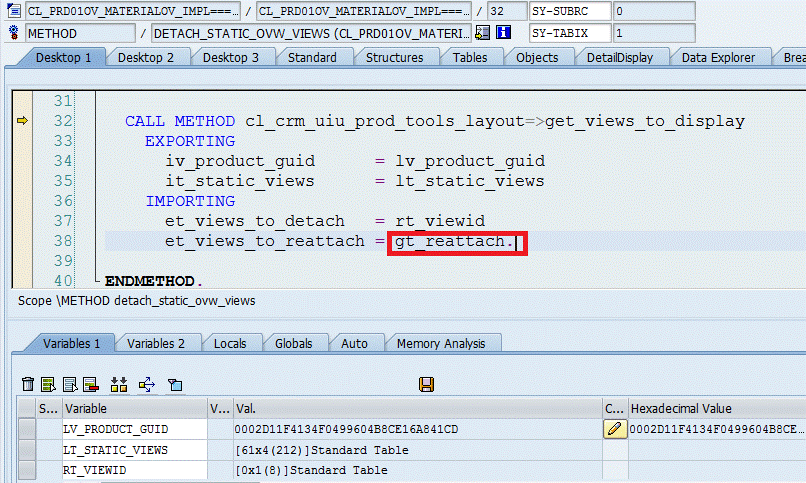
Task: Click the hexadecimal value of LV_PRODUCT_GUID
Action: point(717,429)
